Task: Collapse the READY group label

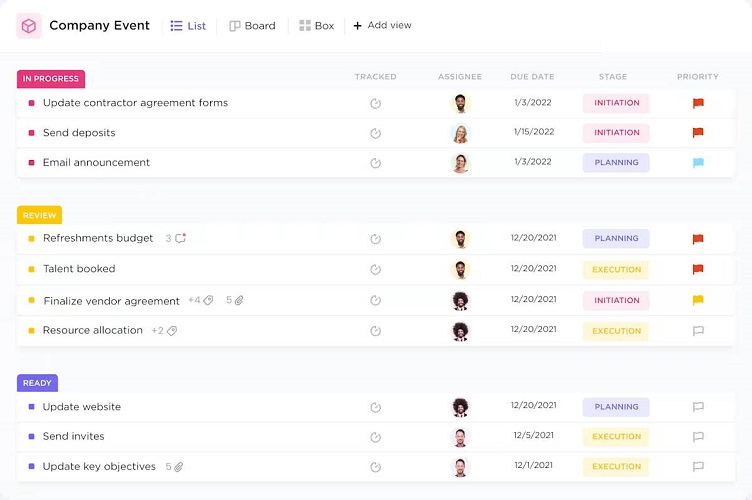Action: (37, 383)
